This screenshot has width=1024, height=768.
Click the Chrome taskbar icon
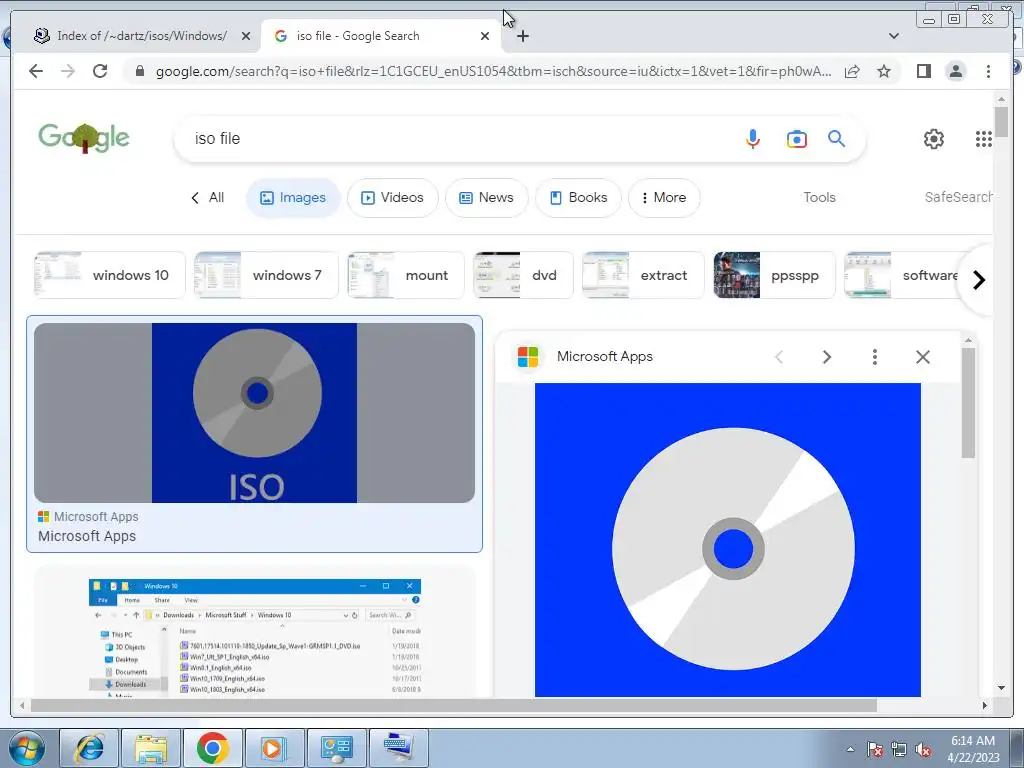(213, 748)
